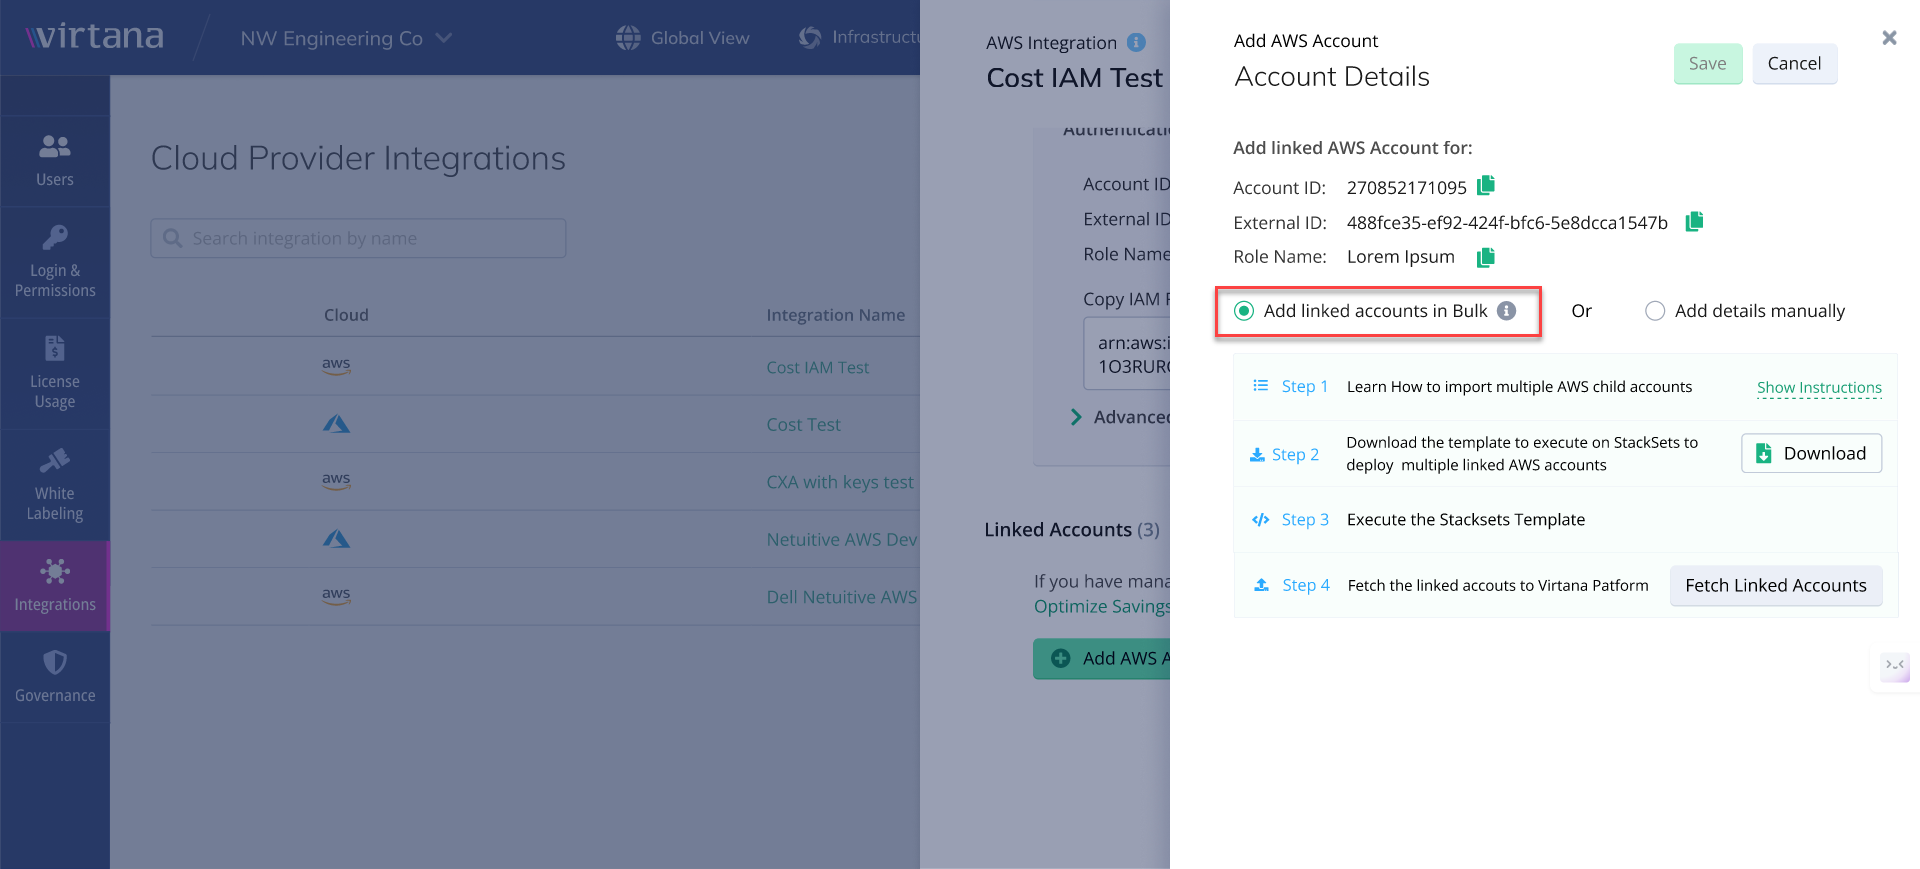Screen dimensions: 1920x869
Task: Click the Optimize Savings link
Action: click(1101, 606)
